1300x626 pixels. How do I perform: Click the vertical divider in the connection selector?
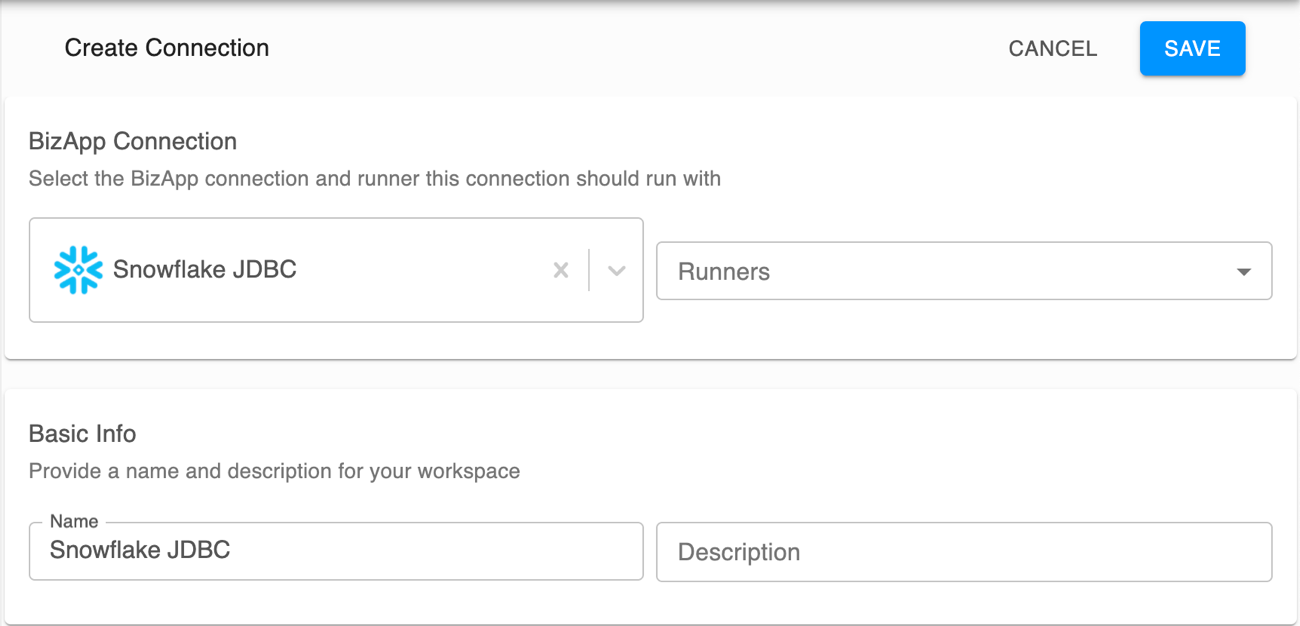tap(589, 270)
